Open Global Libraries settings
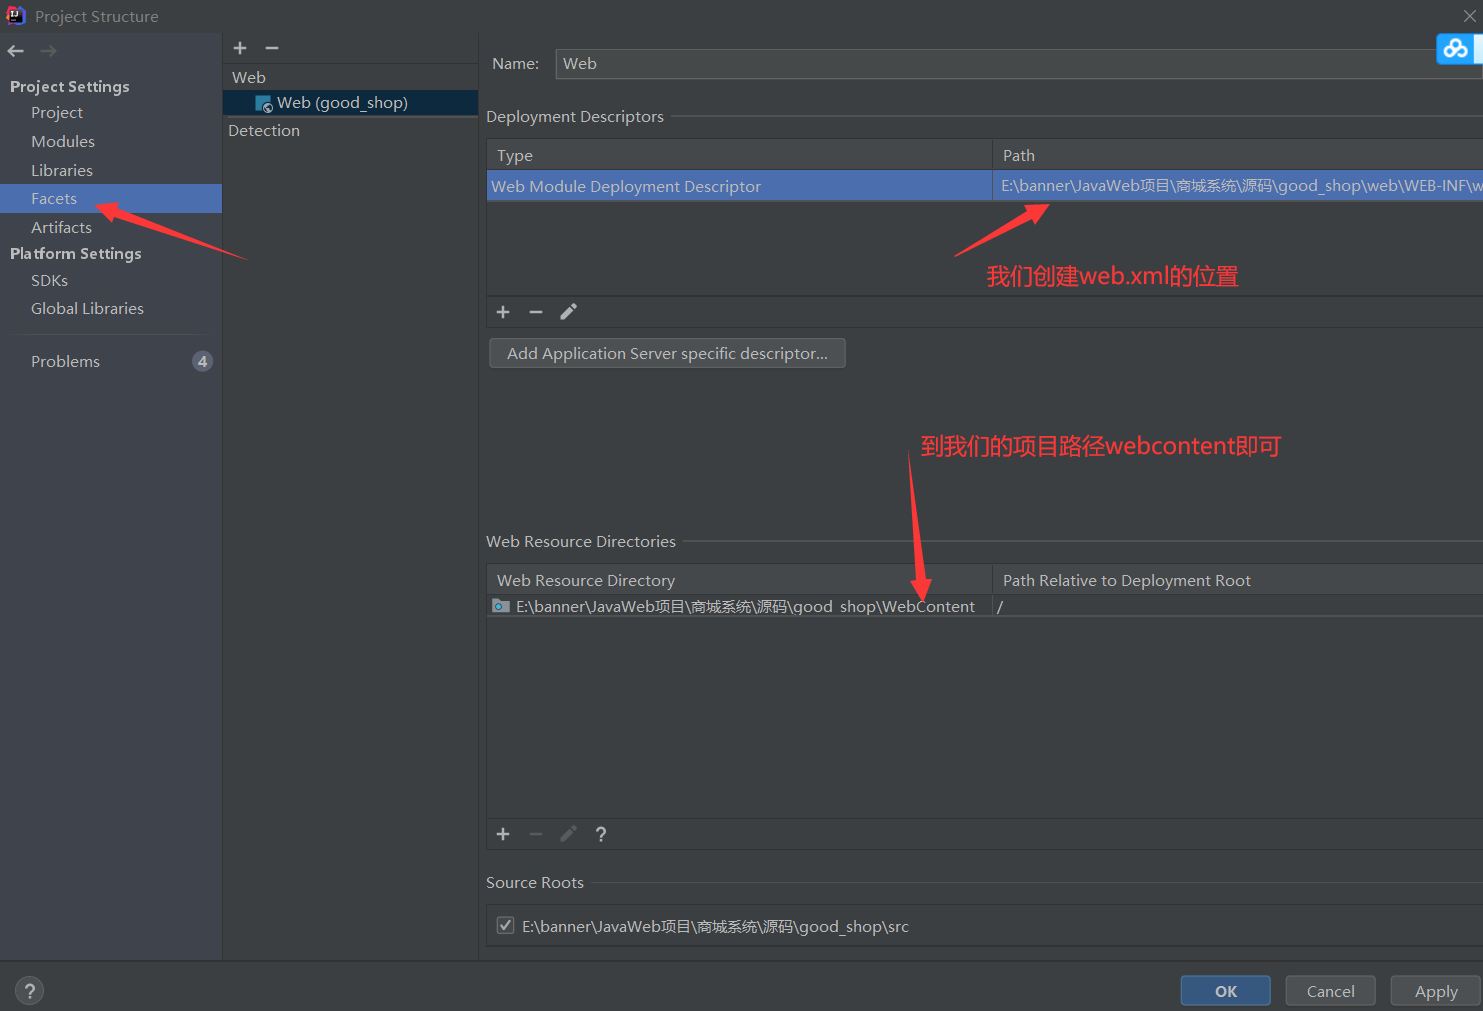Image resolution: width=1483 pixels, height=1011 pixels. coord(87,309)
